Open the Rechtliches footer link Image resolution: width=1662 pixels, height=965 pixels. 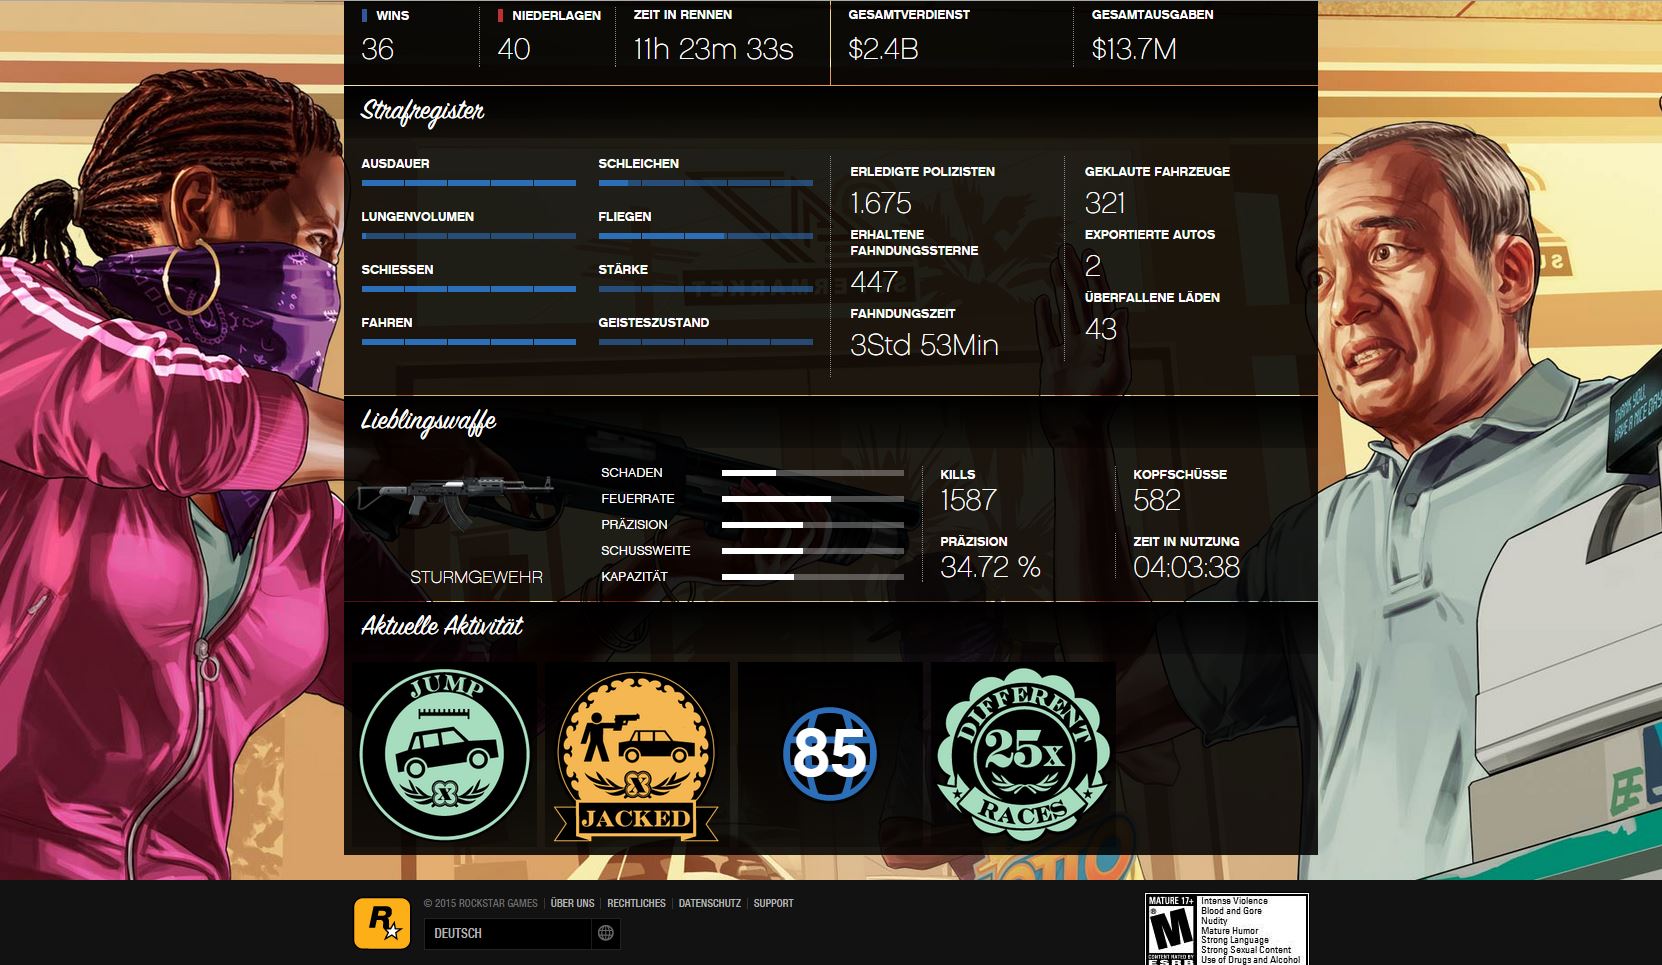636,903
